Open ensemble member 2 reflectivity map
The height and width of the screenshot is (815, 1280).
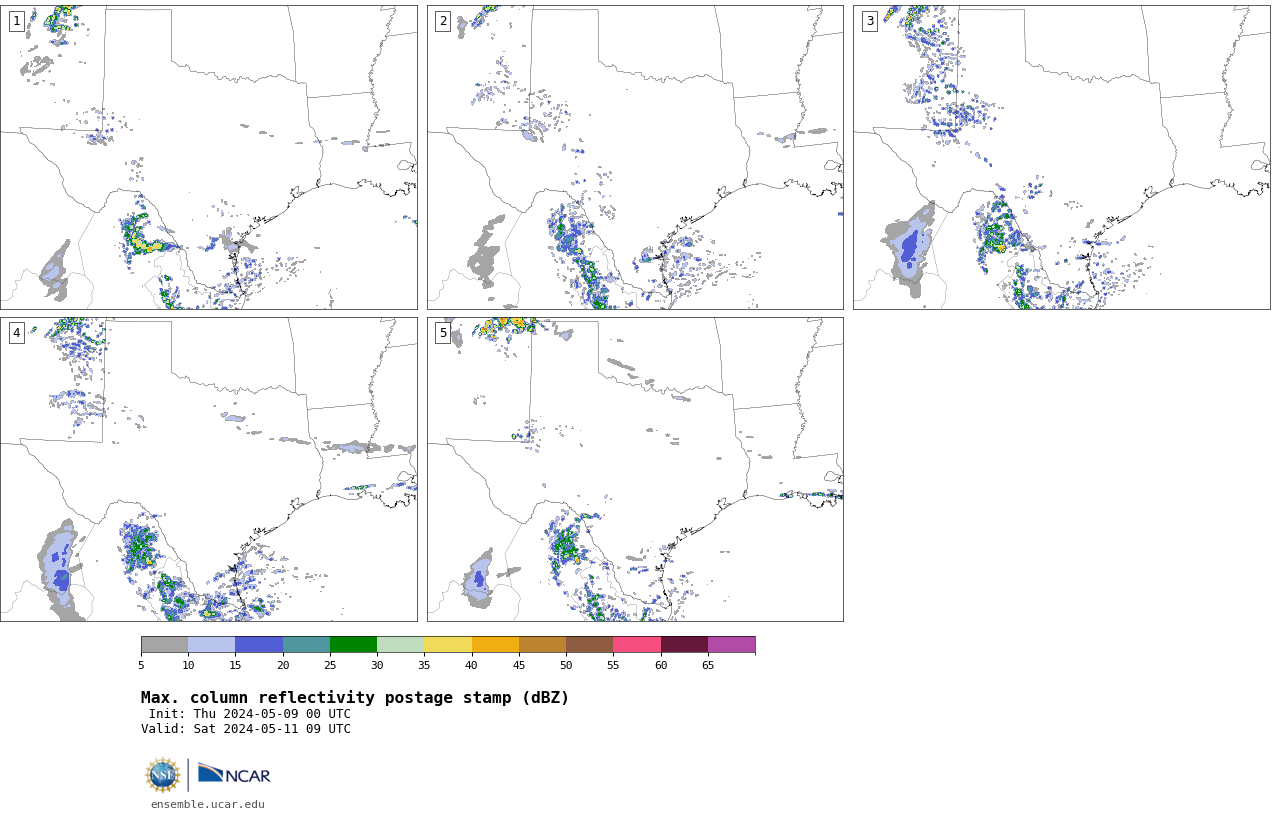pyautogui.click(x=635, y=157)
